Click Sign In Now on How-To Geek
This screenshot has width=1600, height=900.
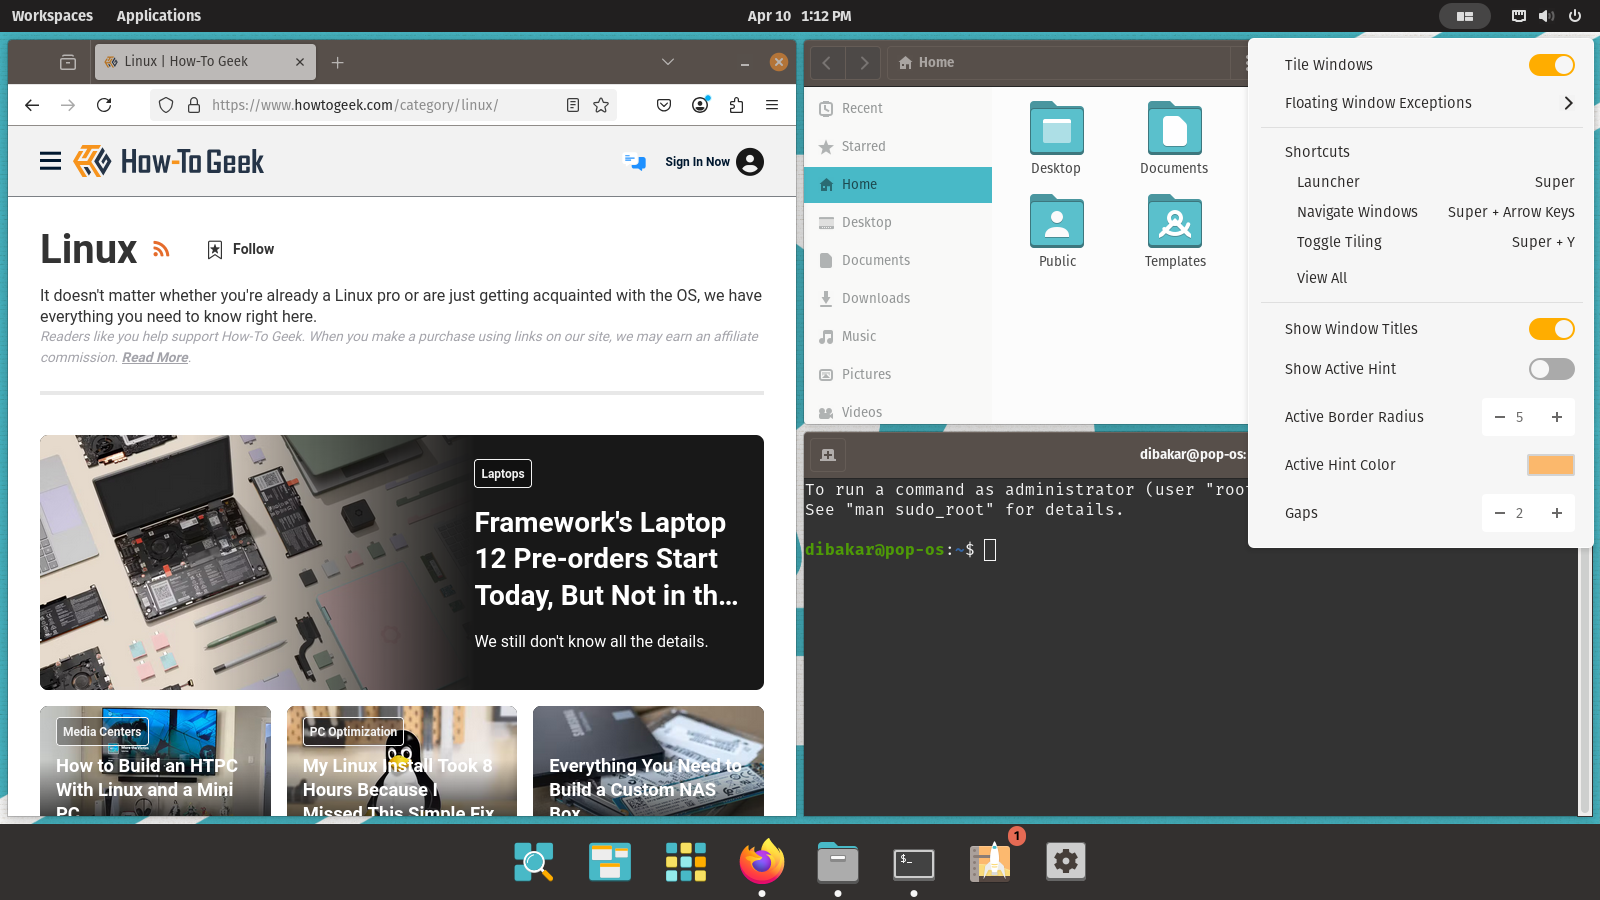tap(697, 162)
